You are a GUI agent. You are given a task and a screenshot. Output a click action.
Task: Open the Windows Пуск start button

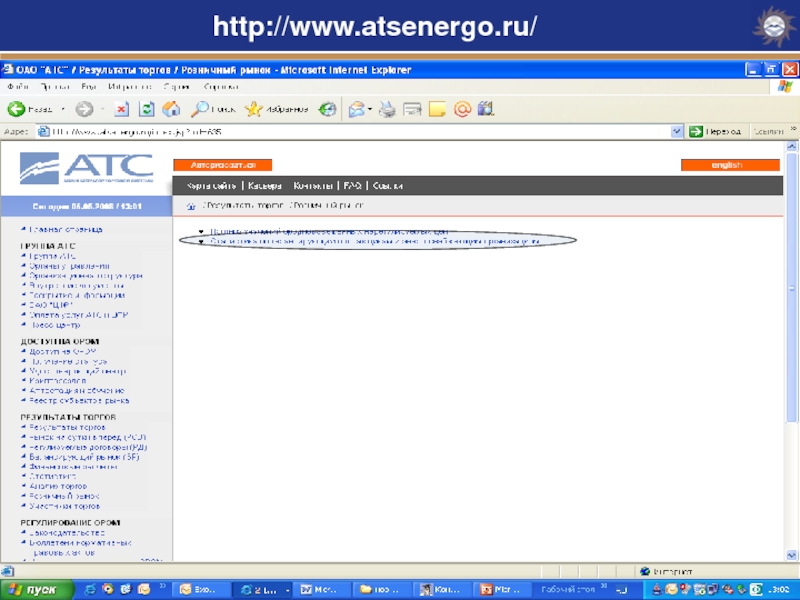coord(35,590)
